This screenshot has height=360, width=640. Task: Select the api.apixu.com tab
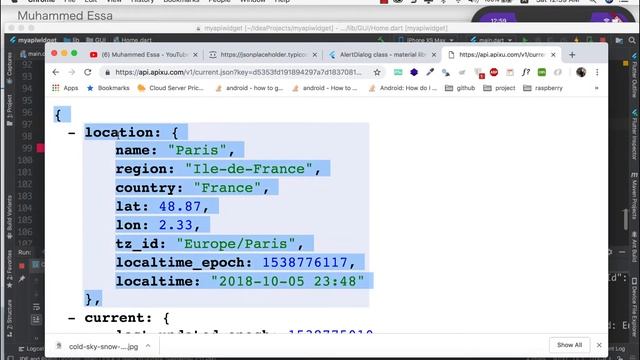pyautogui.click(x=501, y=54)
